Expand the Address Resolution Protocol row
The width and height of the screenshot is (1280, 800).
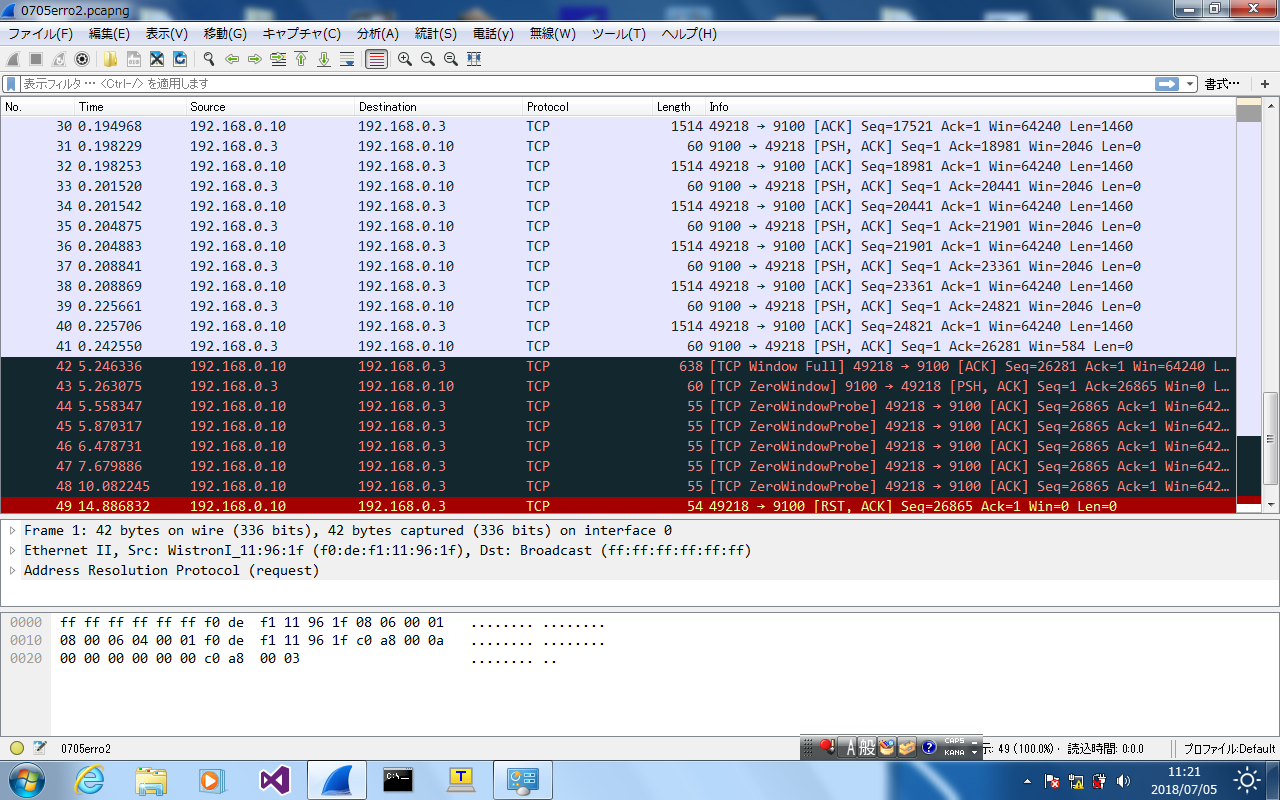pos(13,571)
